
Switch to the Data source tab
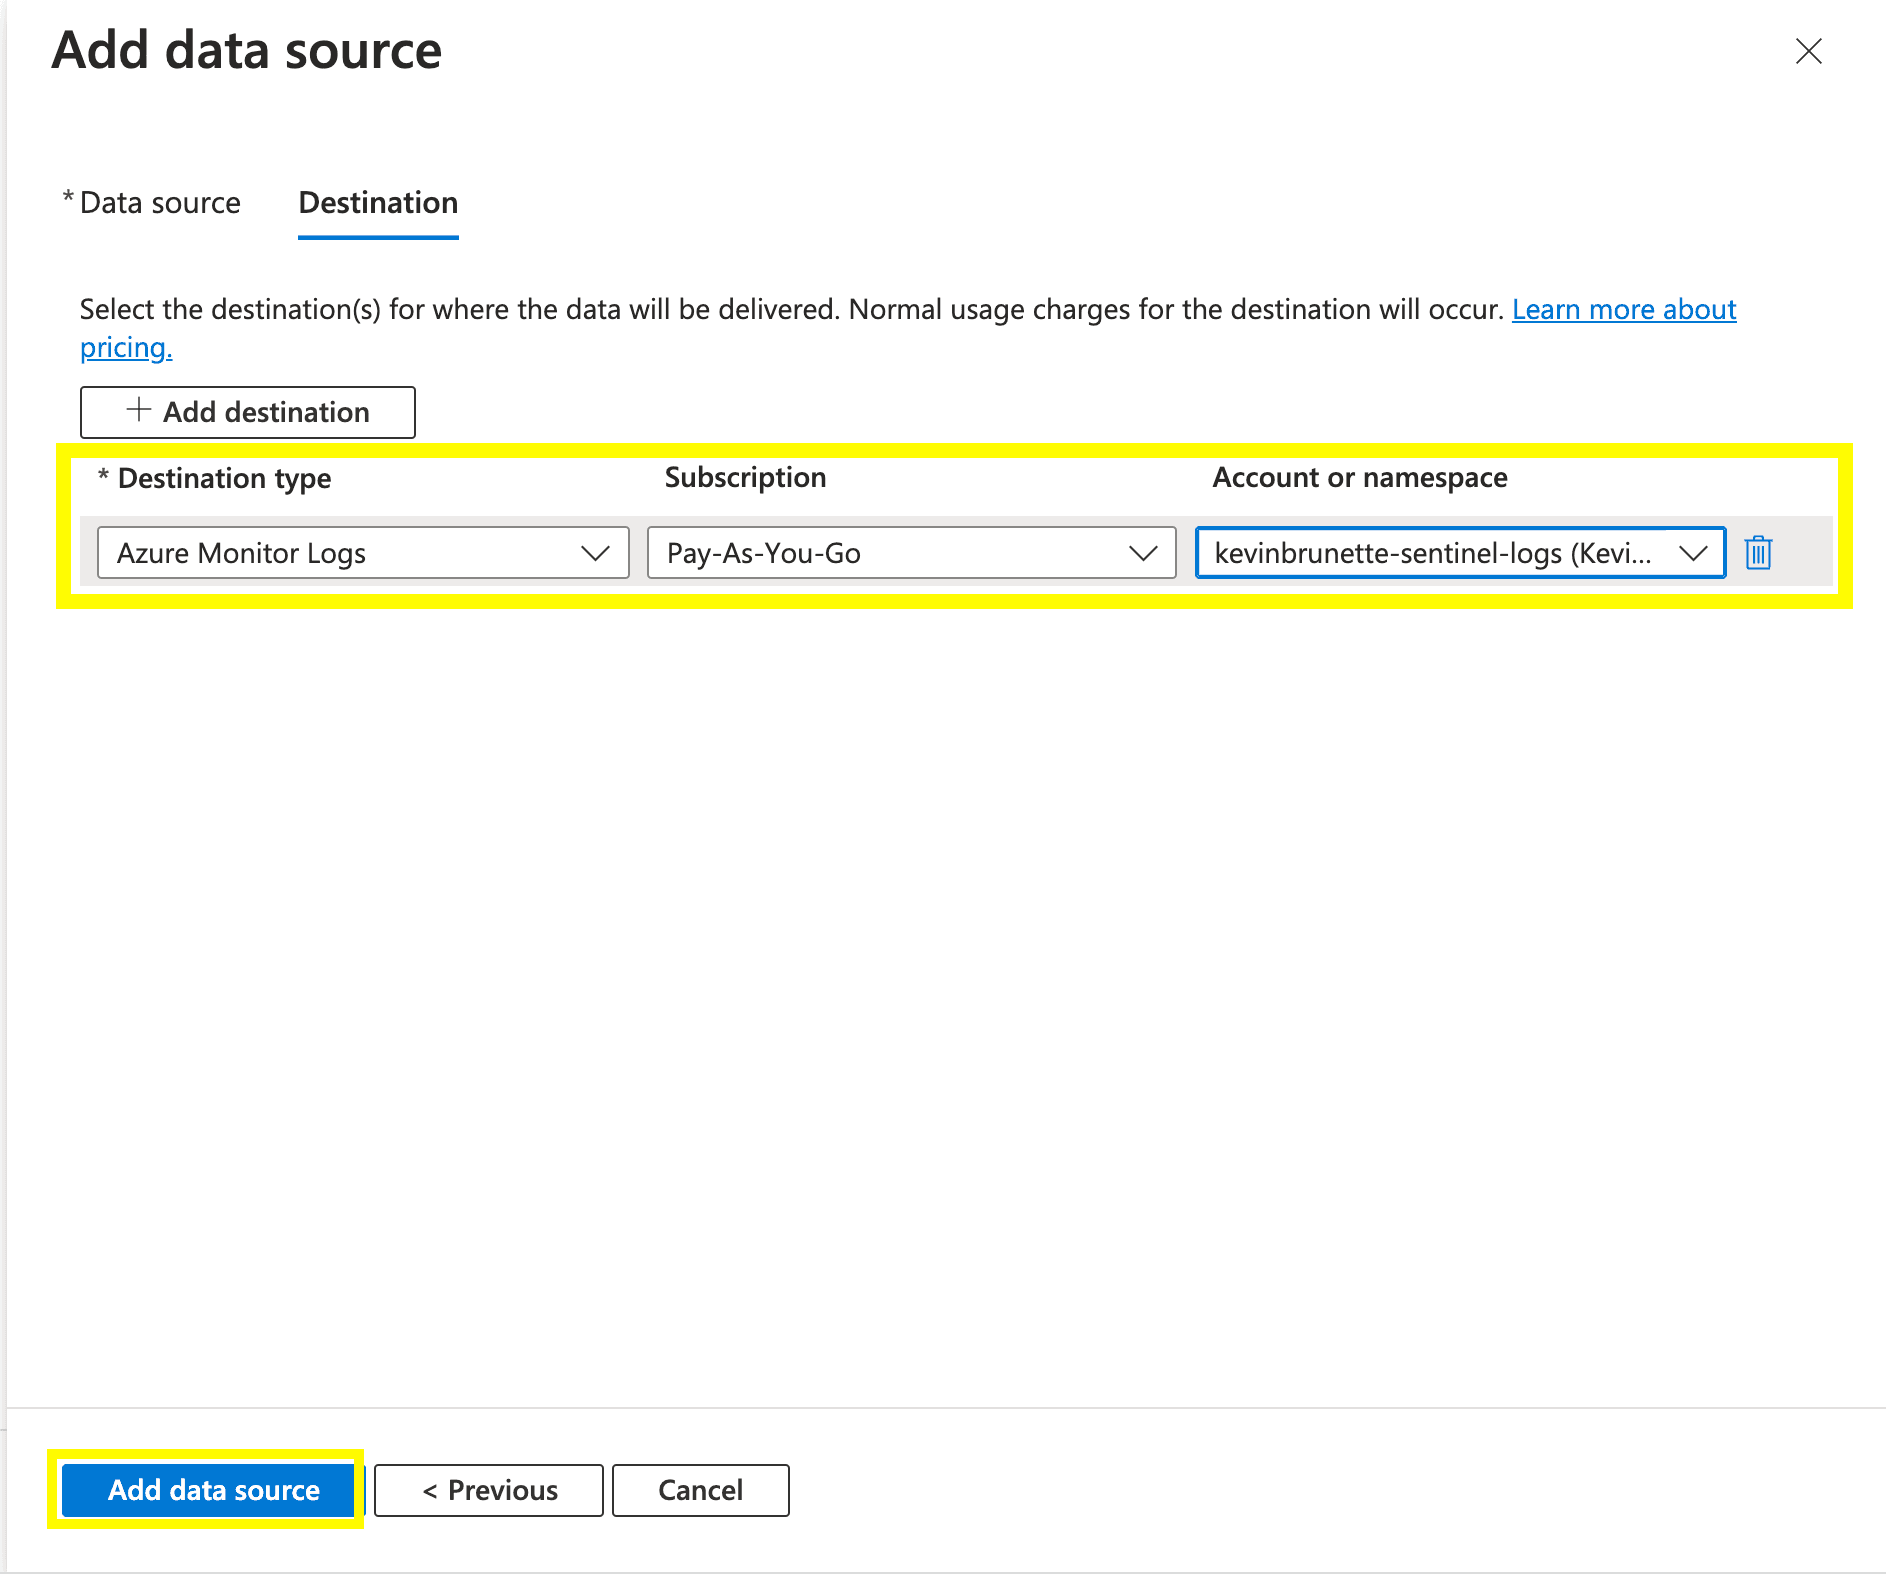coord(159,203)
